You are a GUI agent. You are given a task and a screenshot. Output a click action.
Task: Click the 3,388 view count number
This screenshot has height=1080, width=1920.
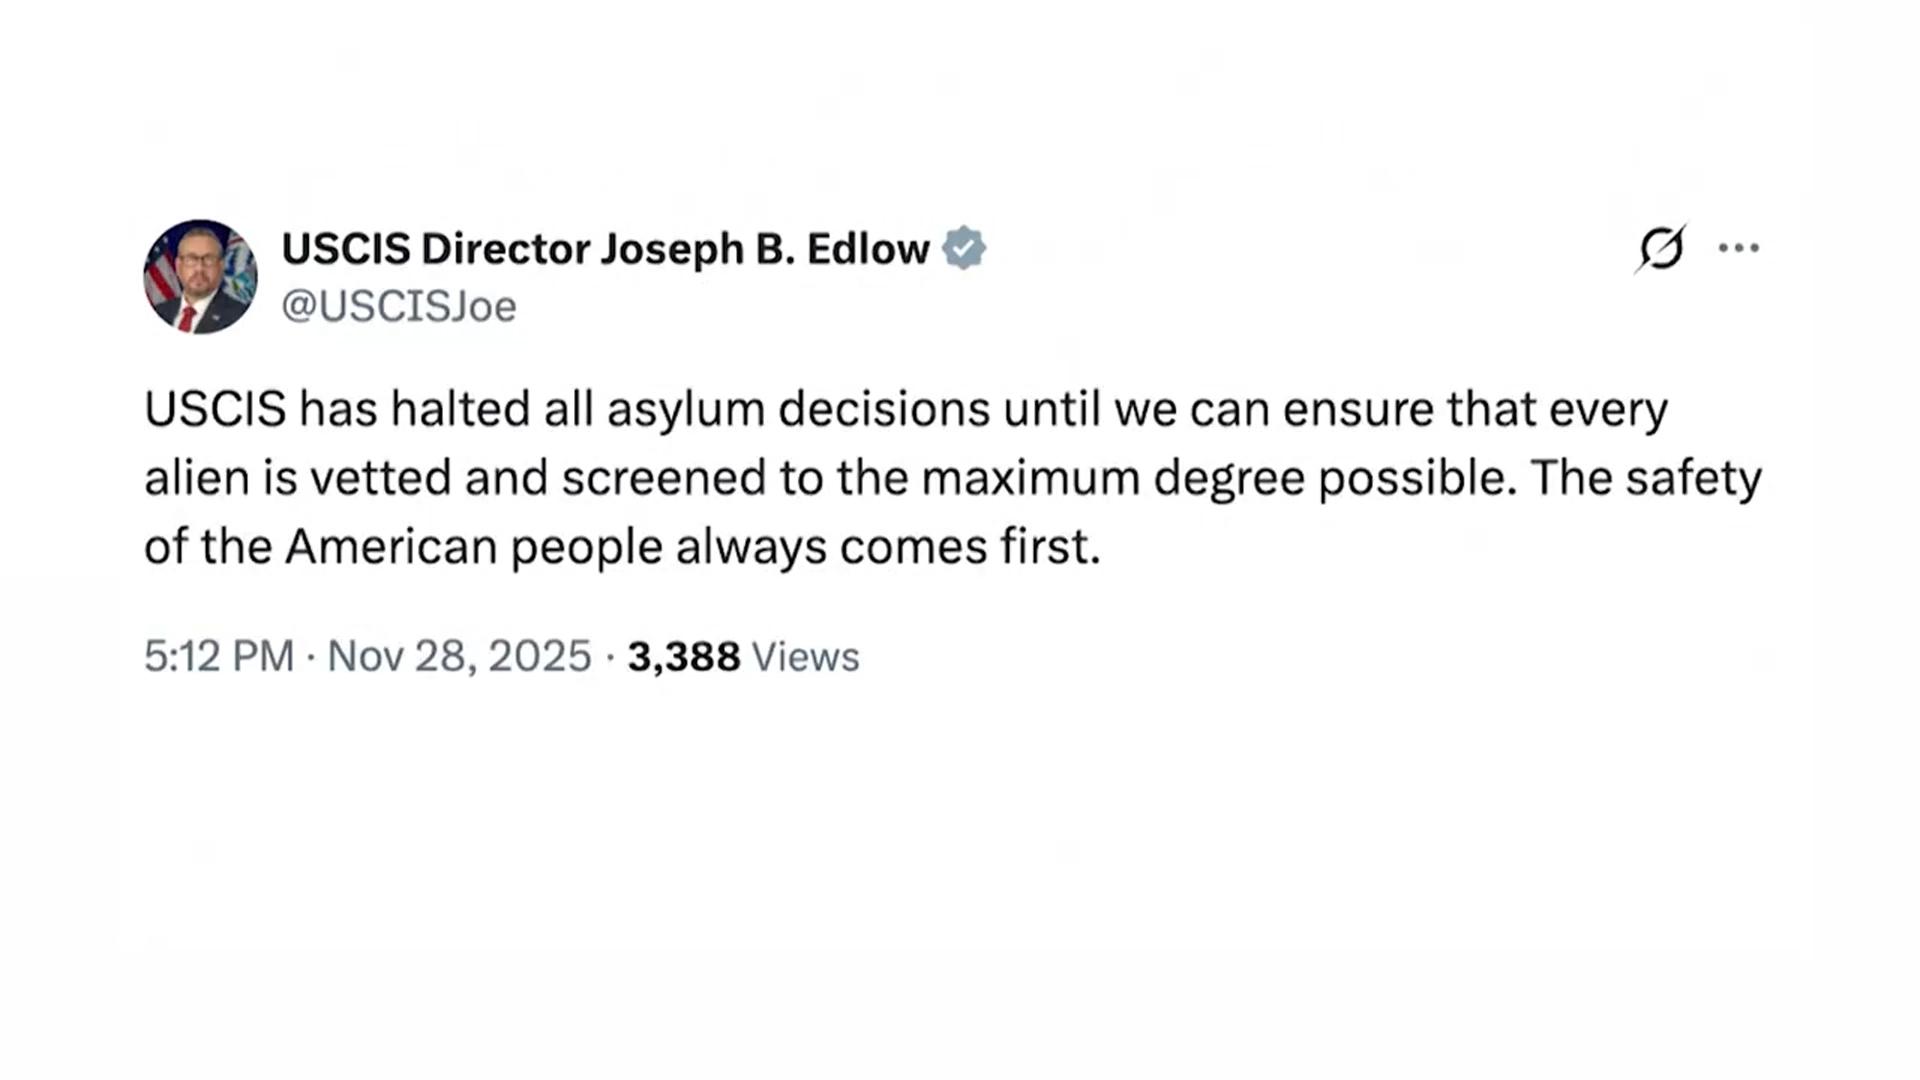click(x=684, y=657)
